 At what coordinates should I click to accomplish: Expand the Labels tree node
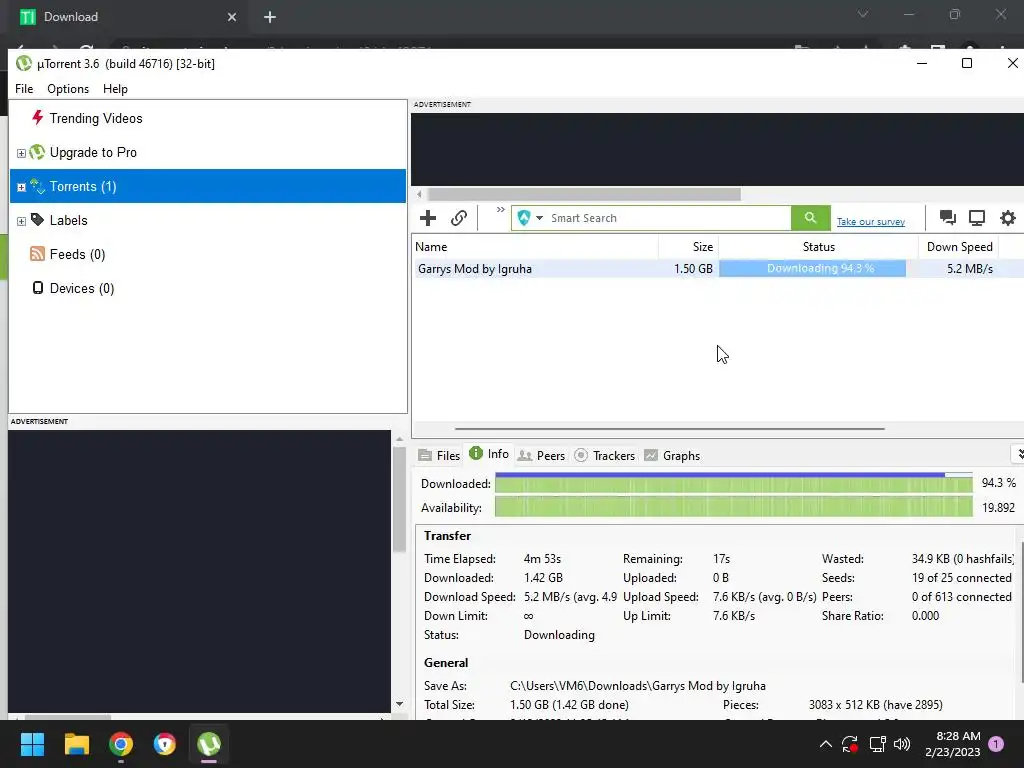click(21, 221)
